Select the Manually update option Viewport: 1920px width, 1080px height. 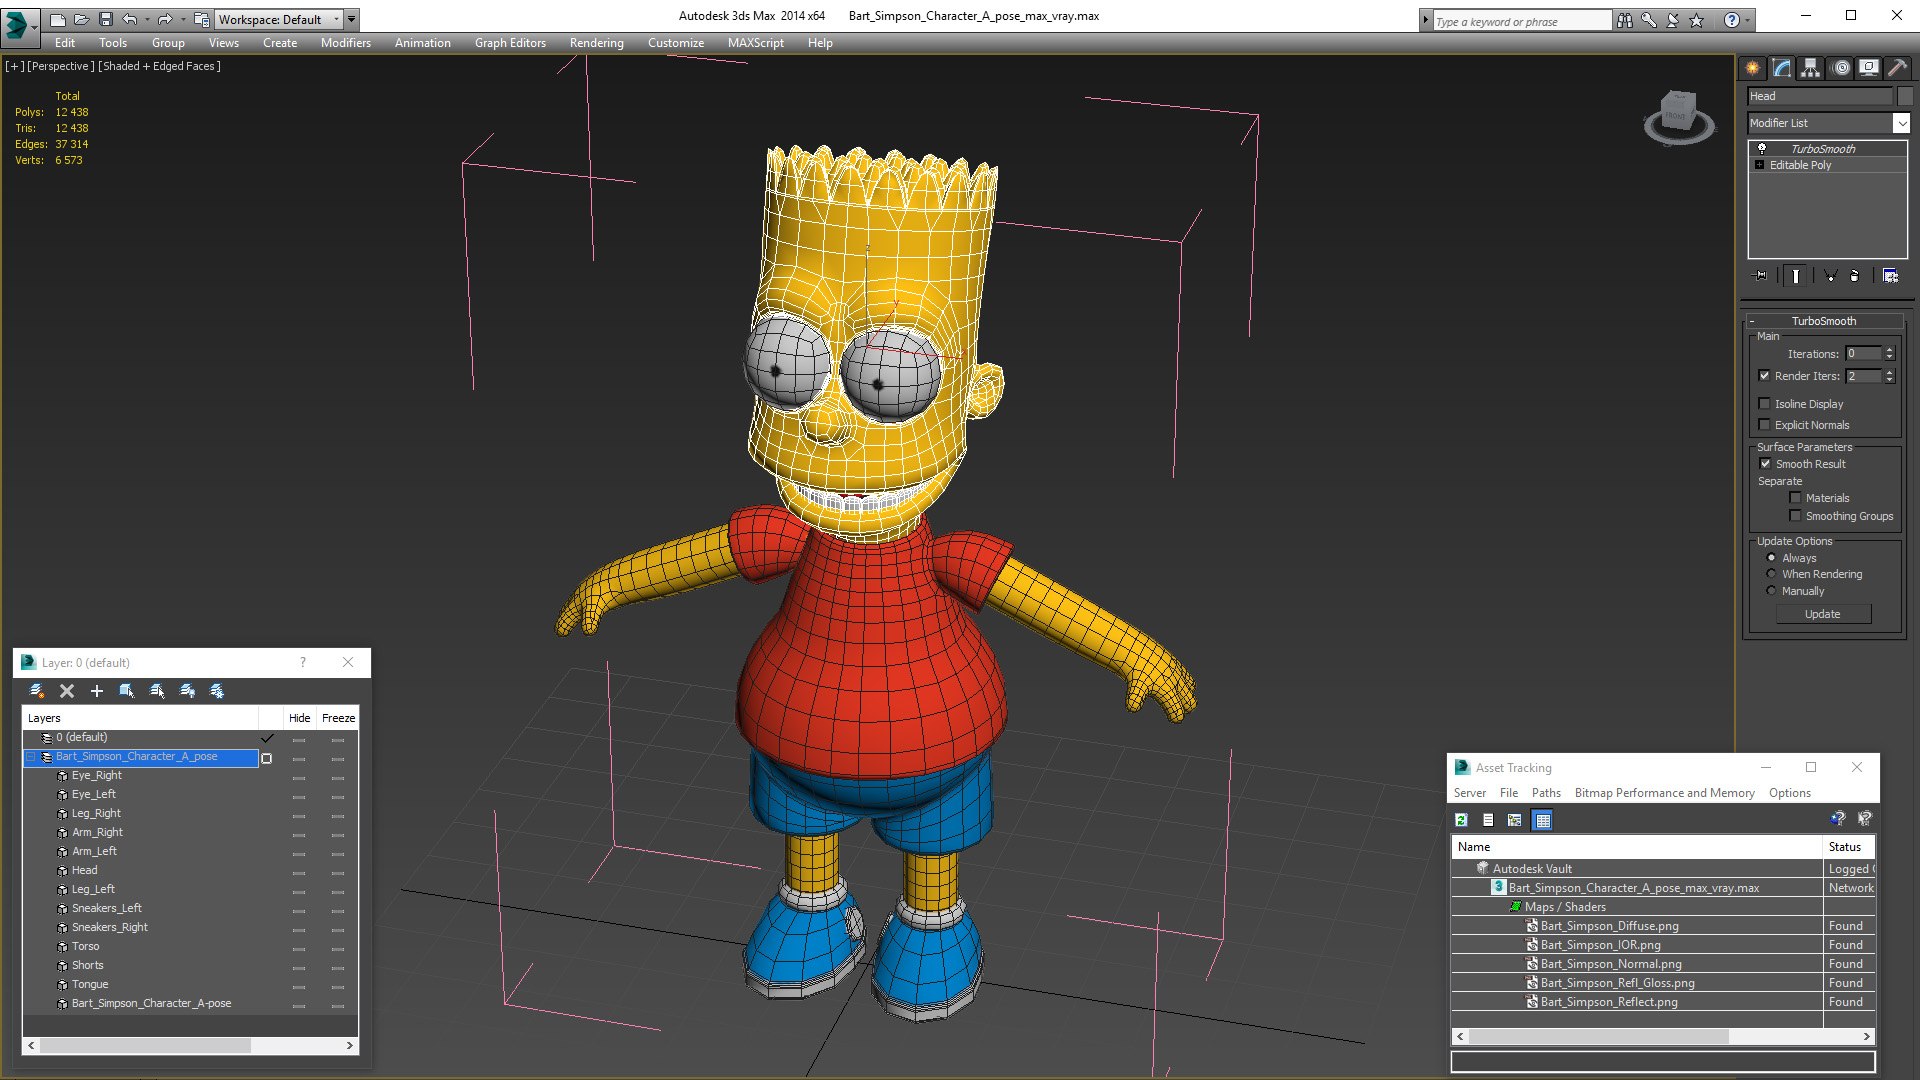click(1771, 591)
